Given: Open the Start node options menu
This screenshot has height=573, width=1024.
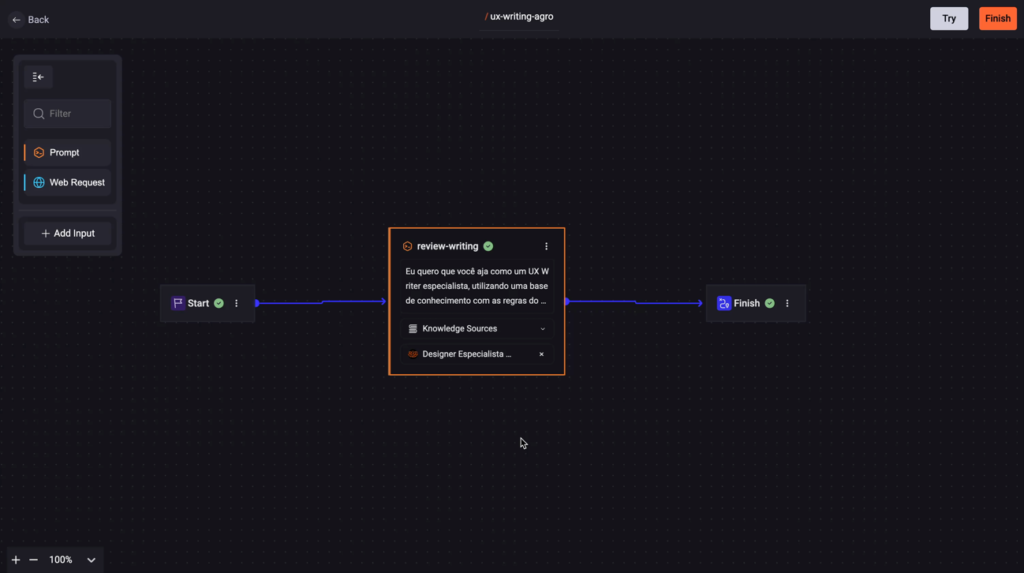Looking at the screenshot, I should 236,303.
